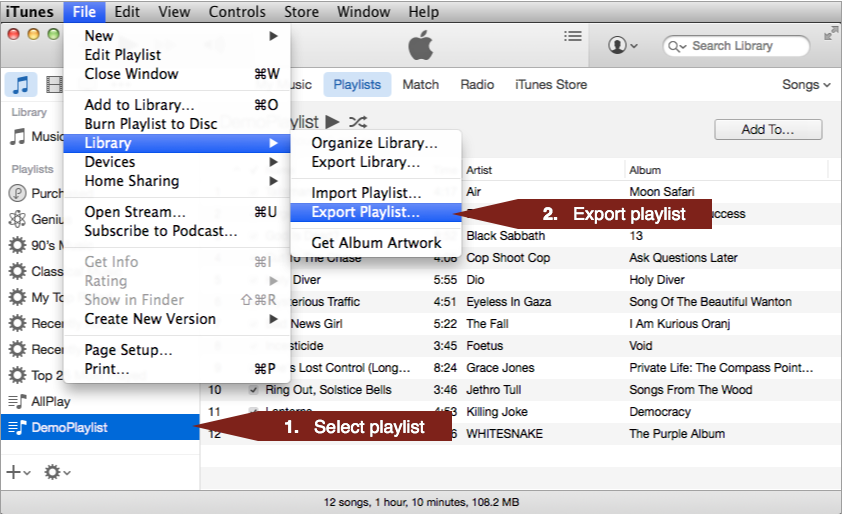The image size is (843, 514).
Task: Switch to the Match tab
Action: click(x=420, y=84)
